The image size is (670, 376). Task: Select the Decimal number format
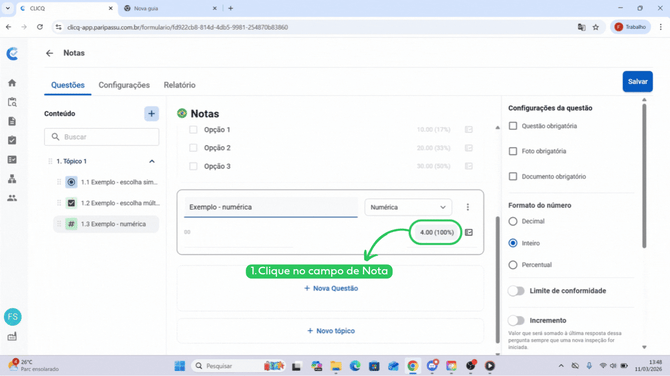(513, 221)
